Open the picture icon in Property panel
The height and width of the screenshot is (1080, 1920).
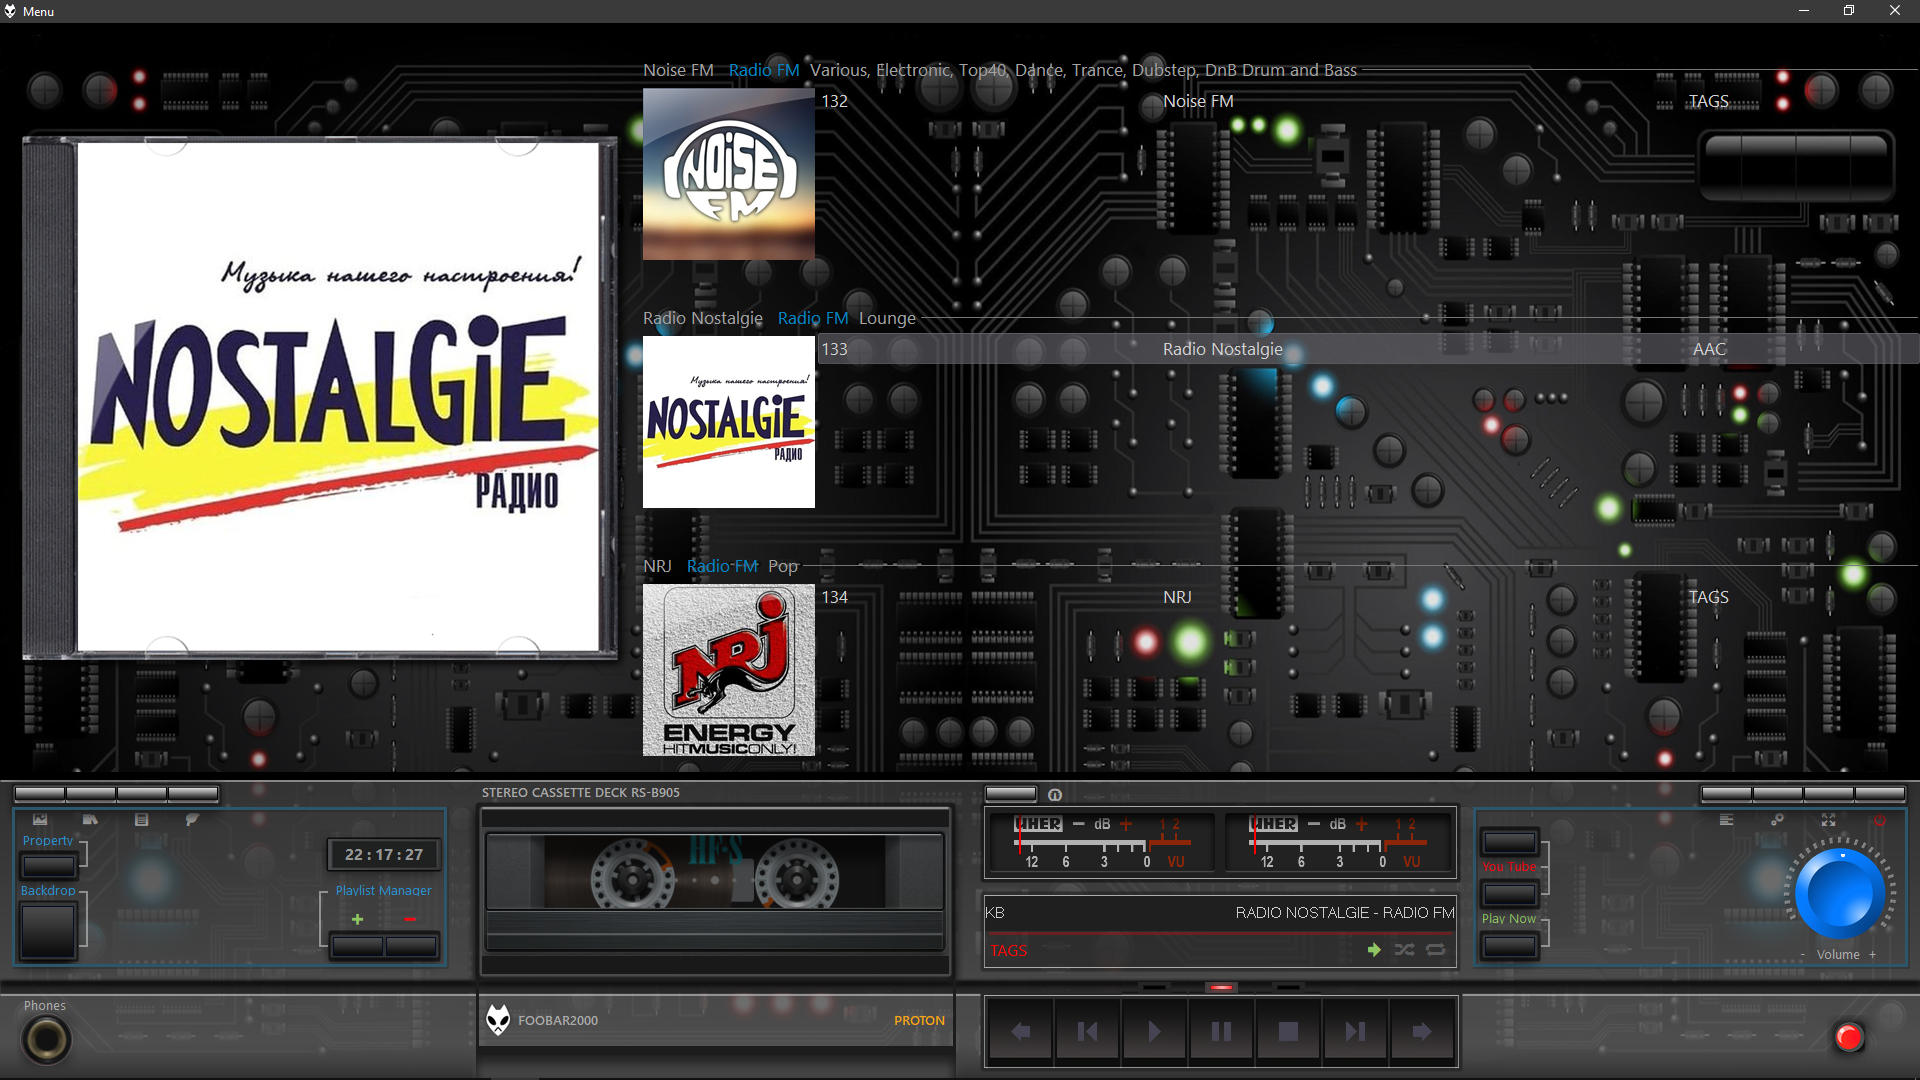click(40, 820)
